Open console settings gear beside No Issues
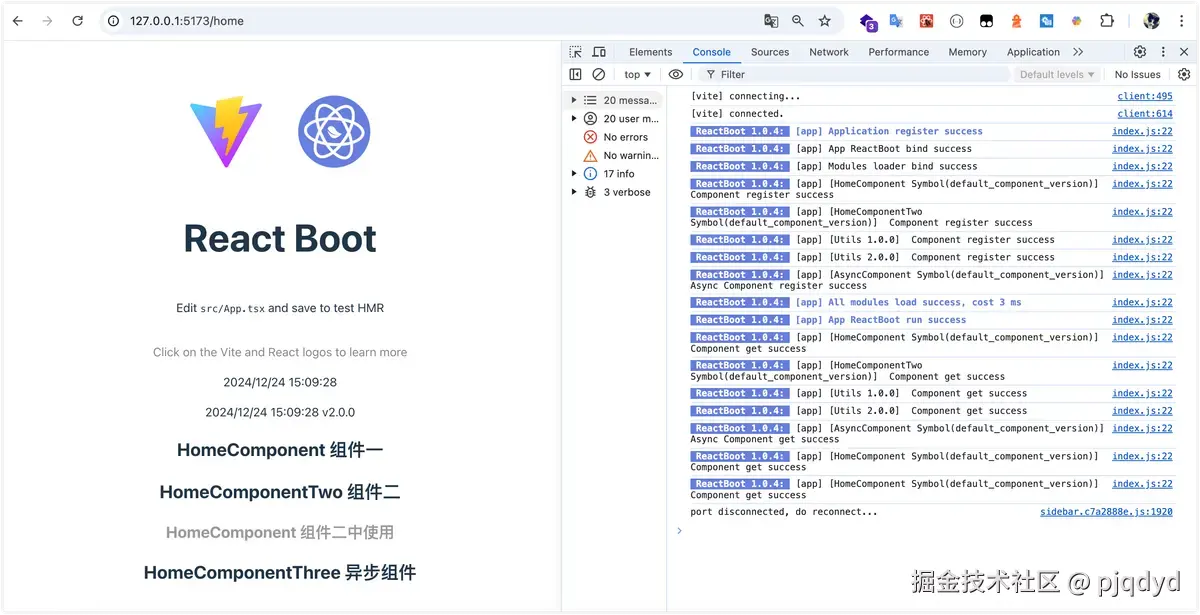 coord(1184,74)
